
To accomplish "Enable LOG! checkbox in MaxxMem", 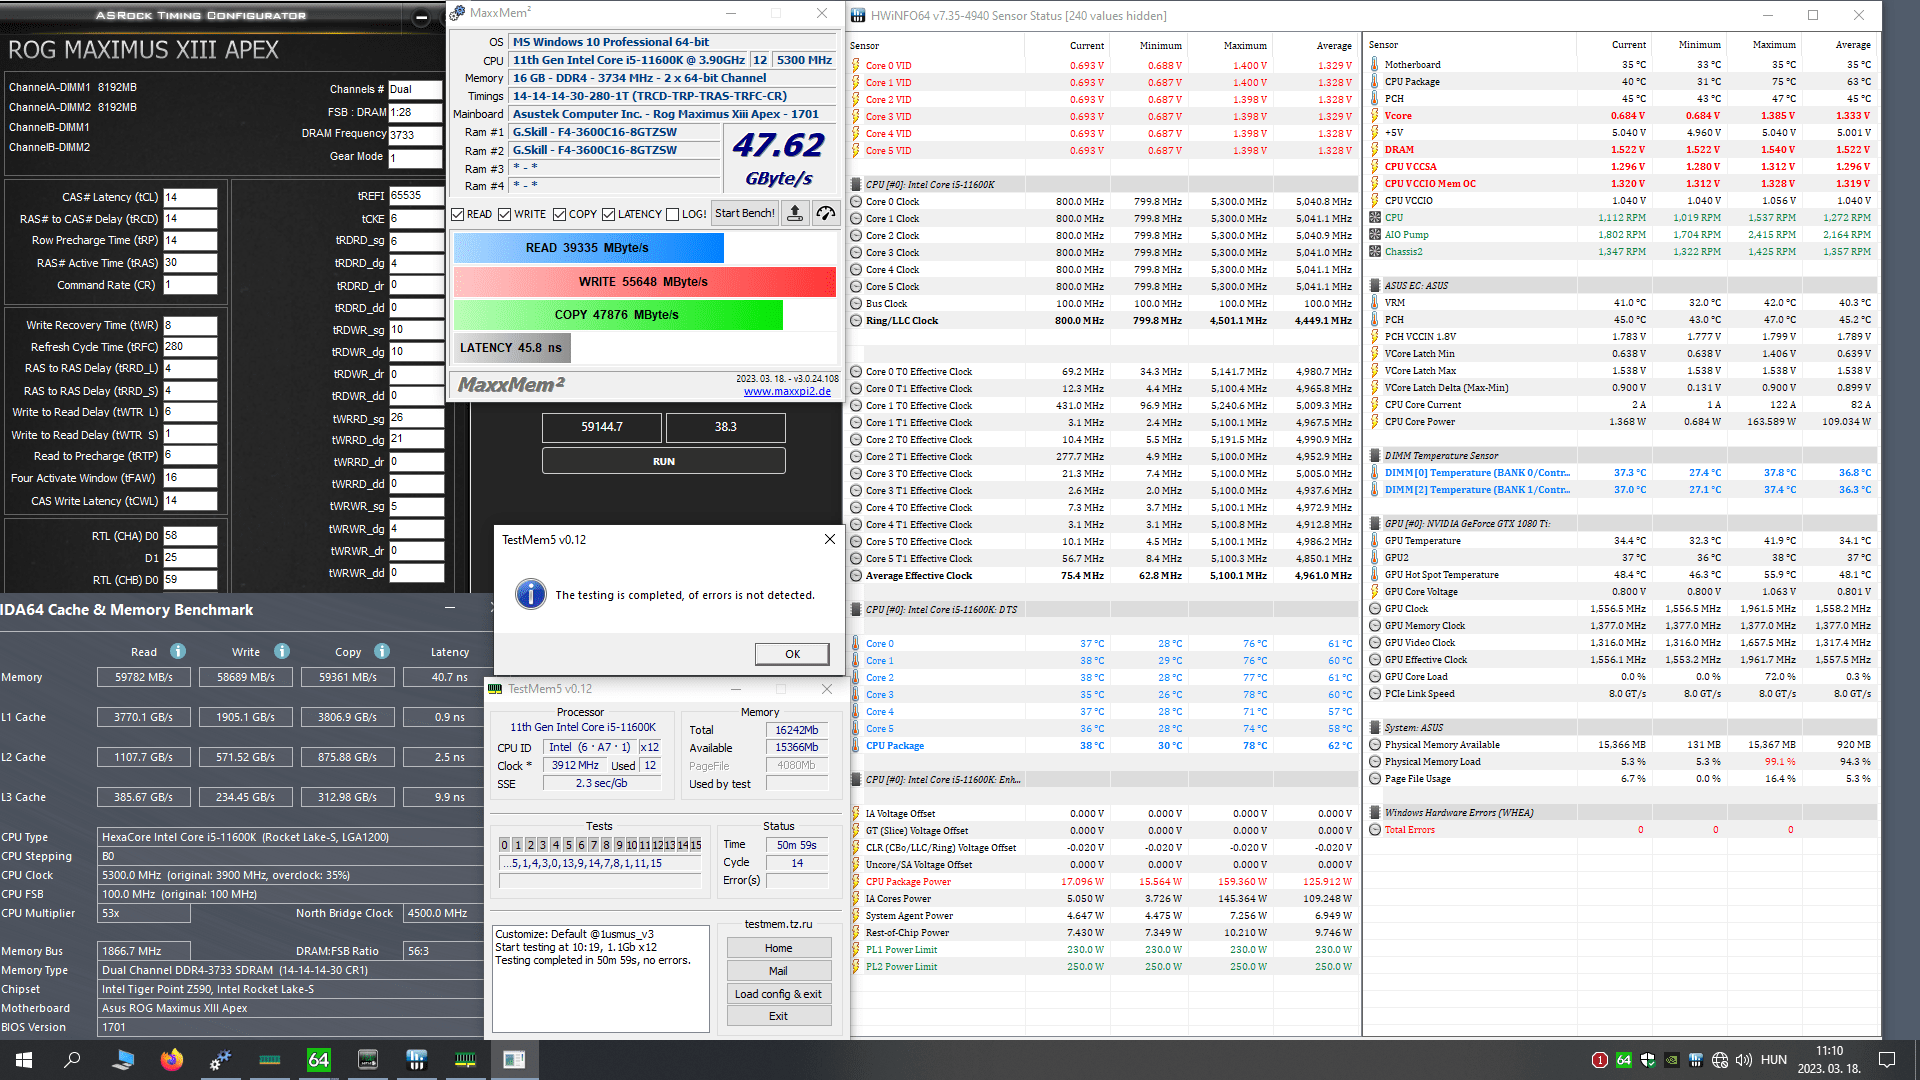I will click(673, 214).
